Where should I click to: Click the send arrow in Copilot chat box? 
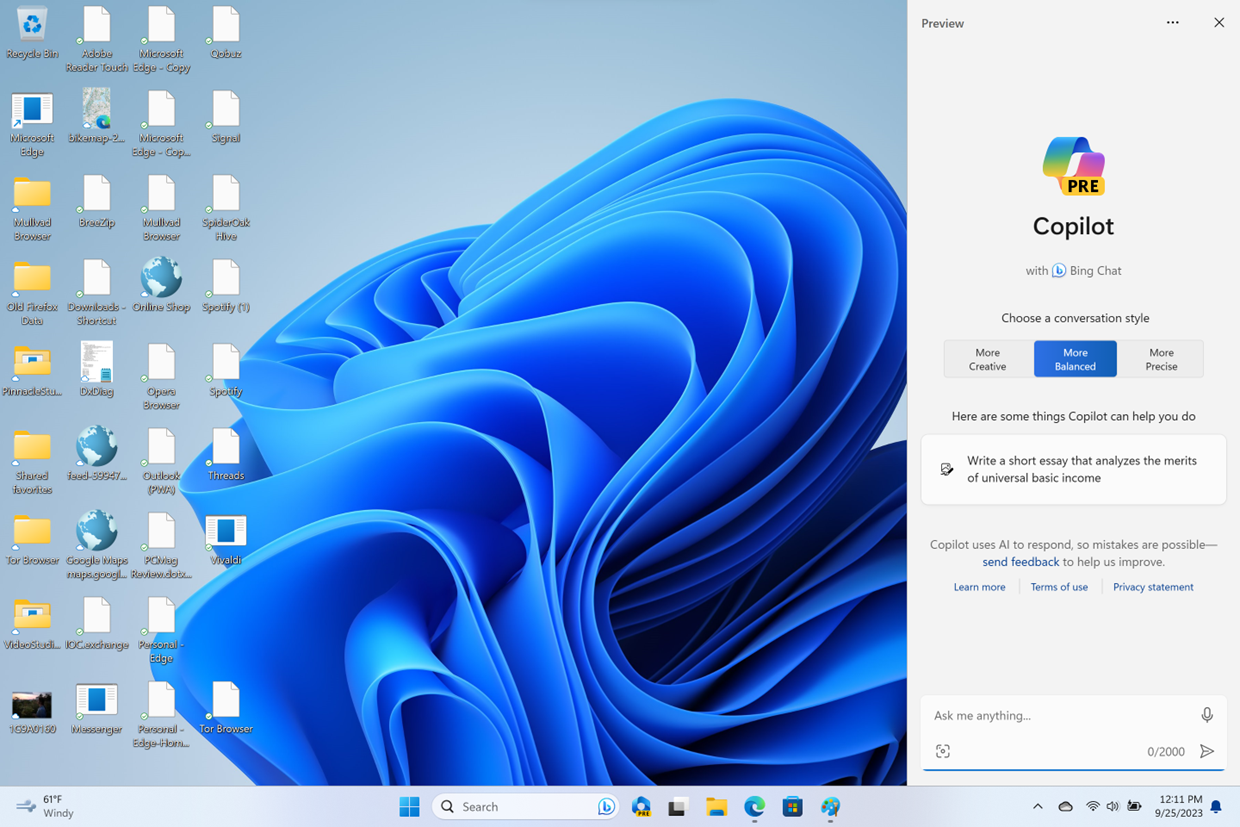[x=1207, y=751]
